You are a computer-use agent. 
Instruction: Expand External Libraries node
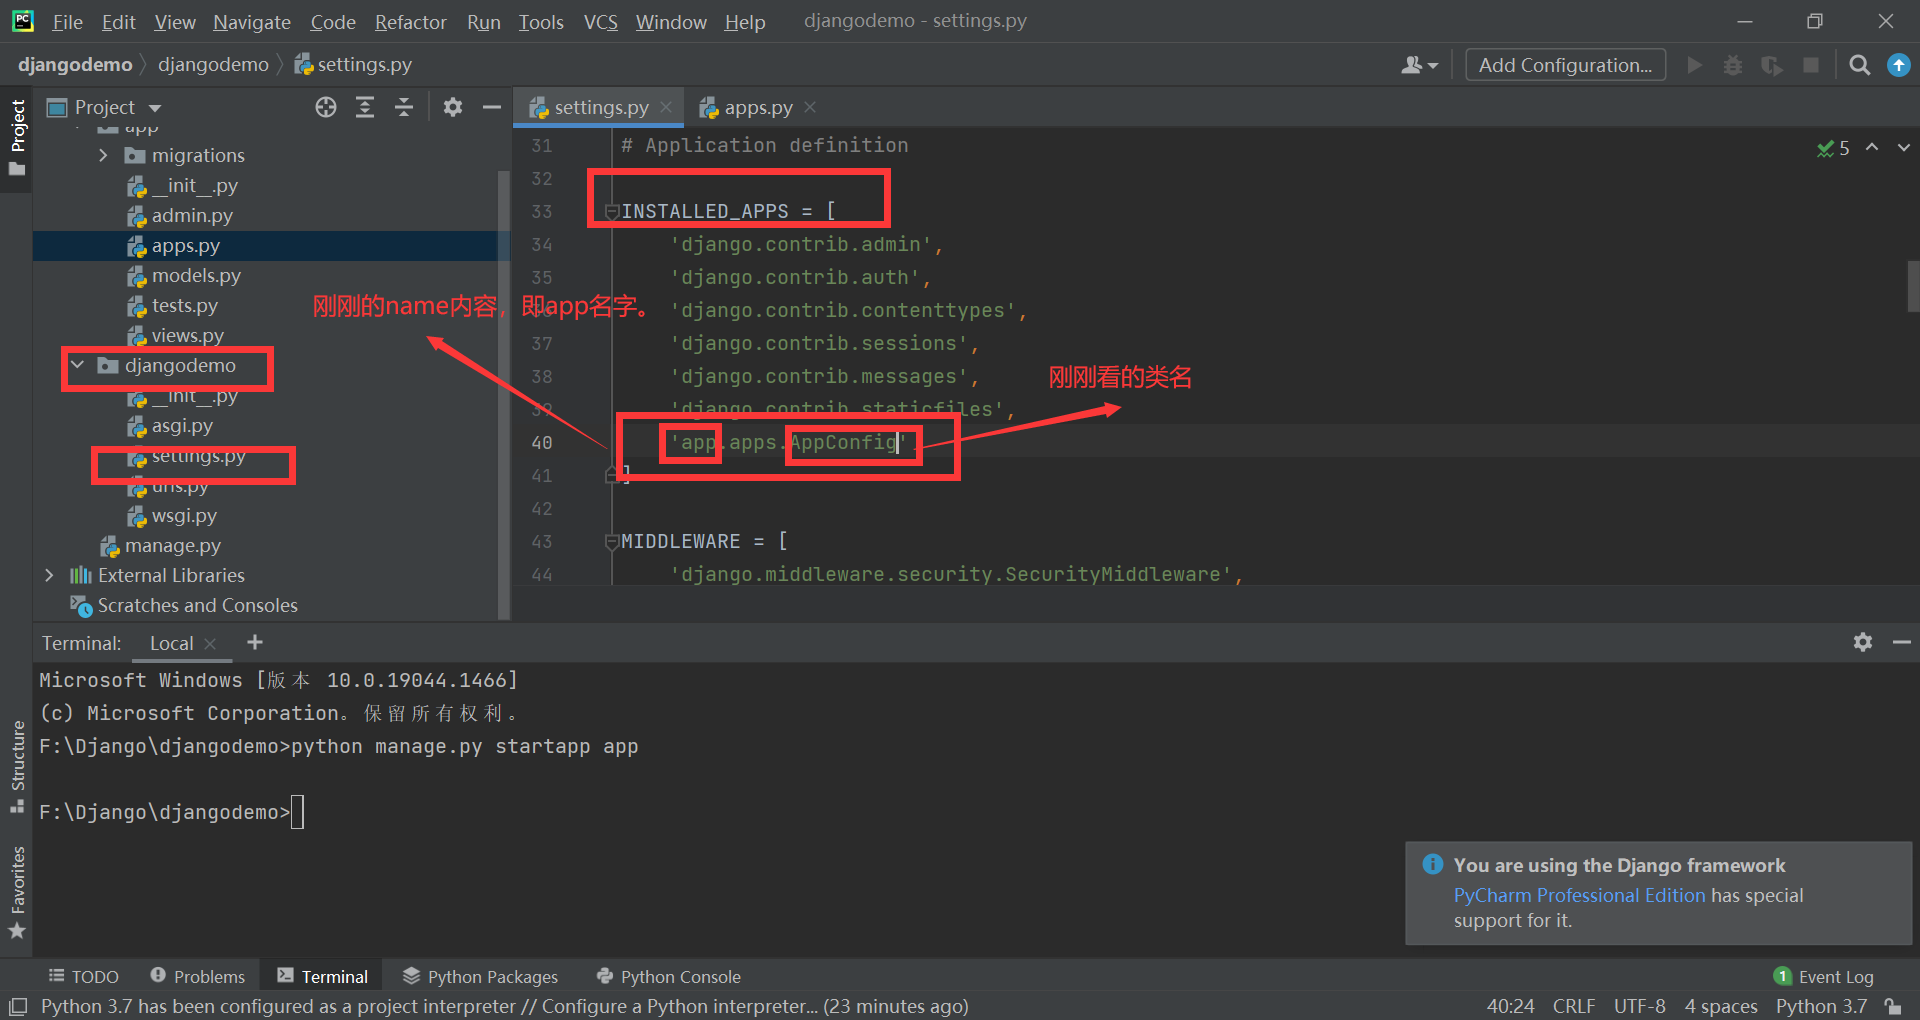pos(49,575)
